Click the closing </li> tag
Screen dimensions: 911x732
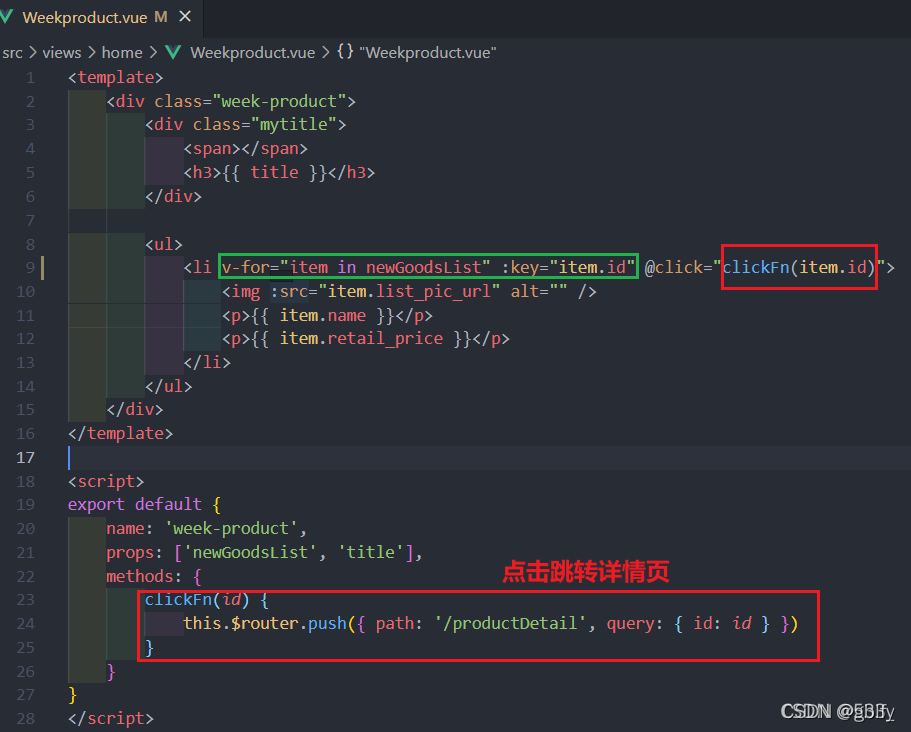[207, 363]
